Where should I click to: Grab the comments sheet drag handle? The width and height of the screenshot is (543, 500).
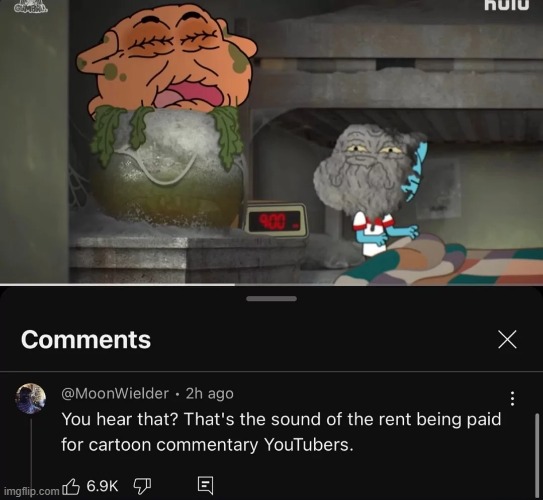(x=272, y=299)
